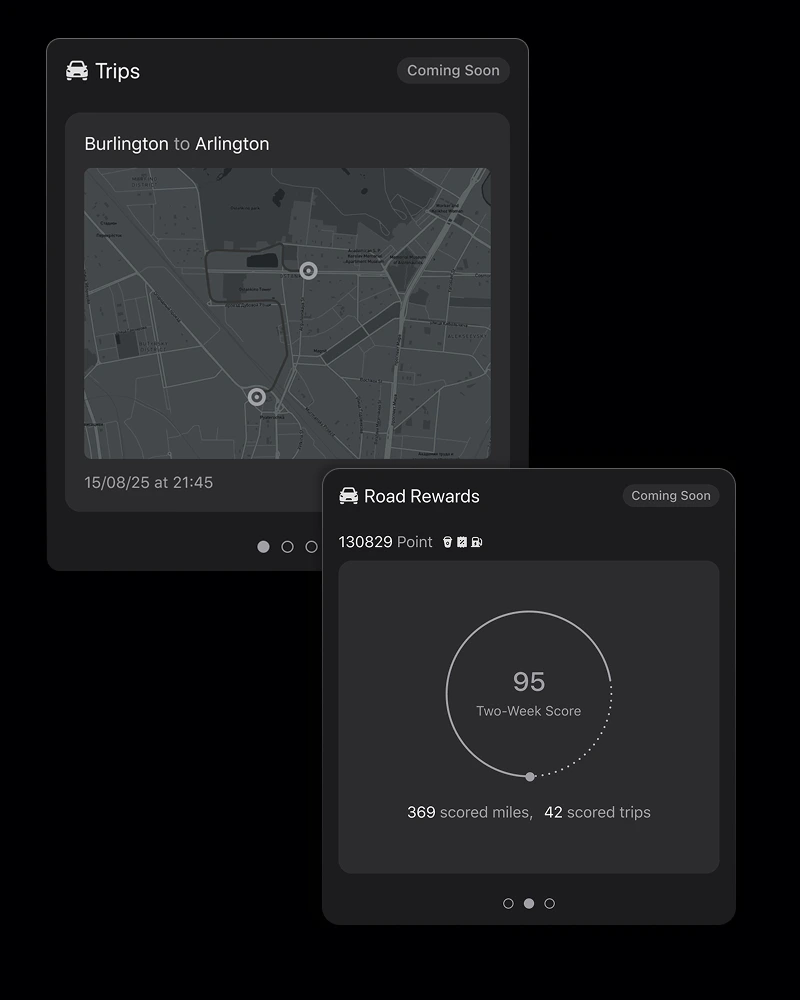Screen dimensions: 800x1000
Task: Click the trip date 15/08/25 at 21:45
Action: pos(149,482)
